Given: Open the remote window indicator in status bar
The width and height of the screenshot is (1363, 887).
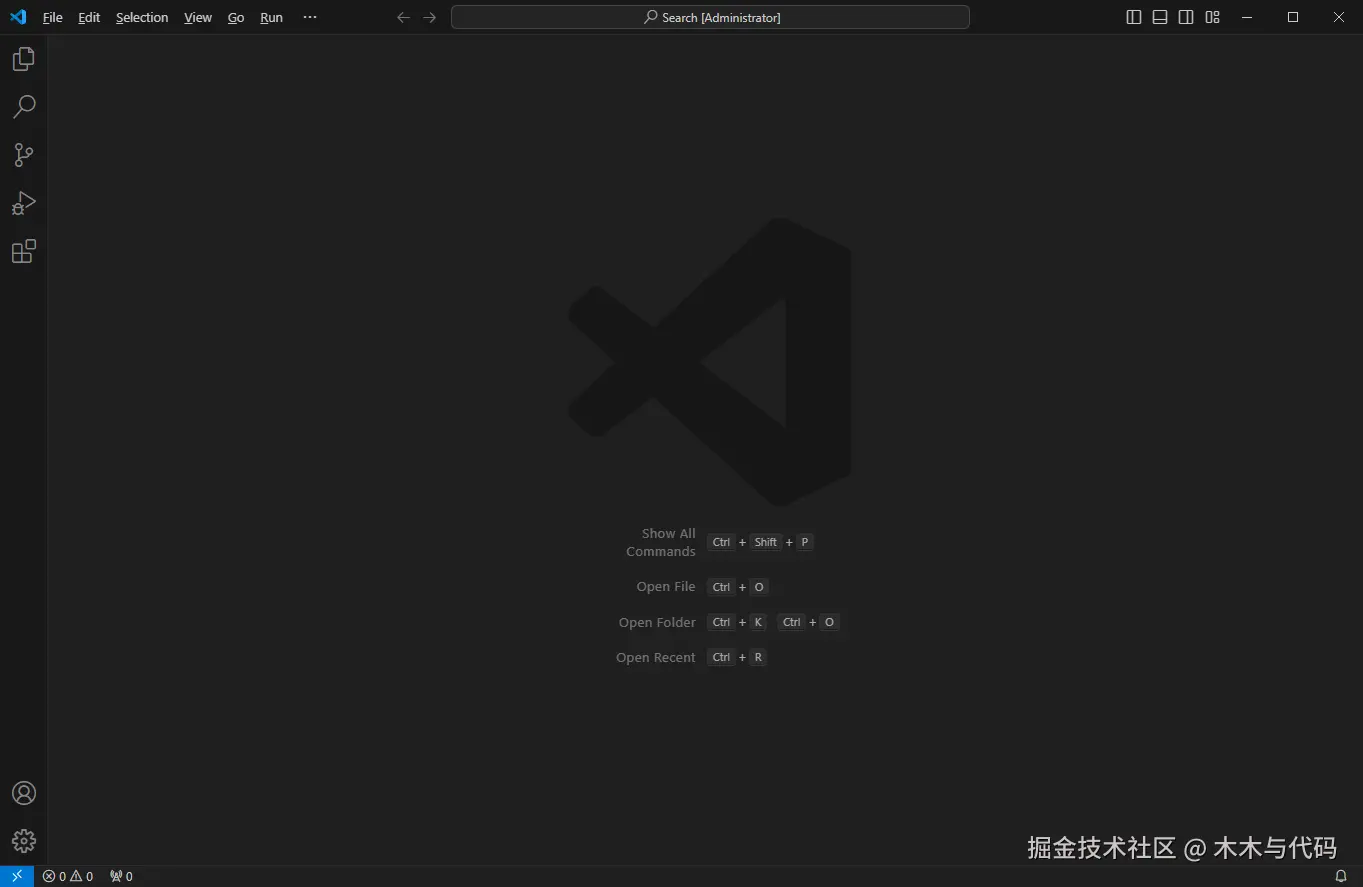Looking at the screenshot, I should click(x=17, y=876).
